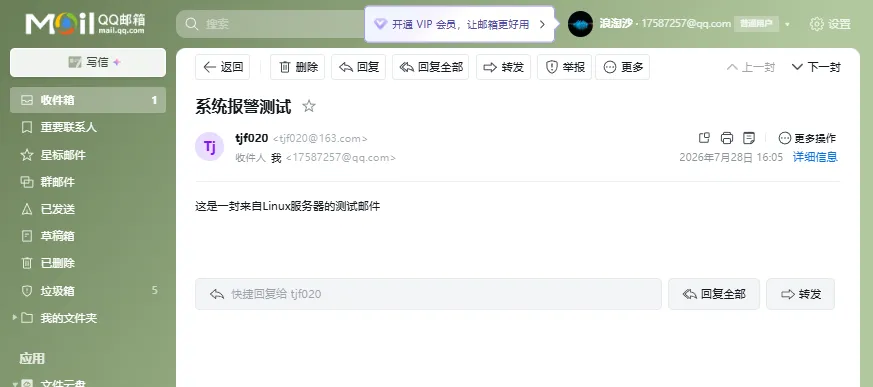Click the sender address tjf020@163.com

(320, 139)
